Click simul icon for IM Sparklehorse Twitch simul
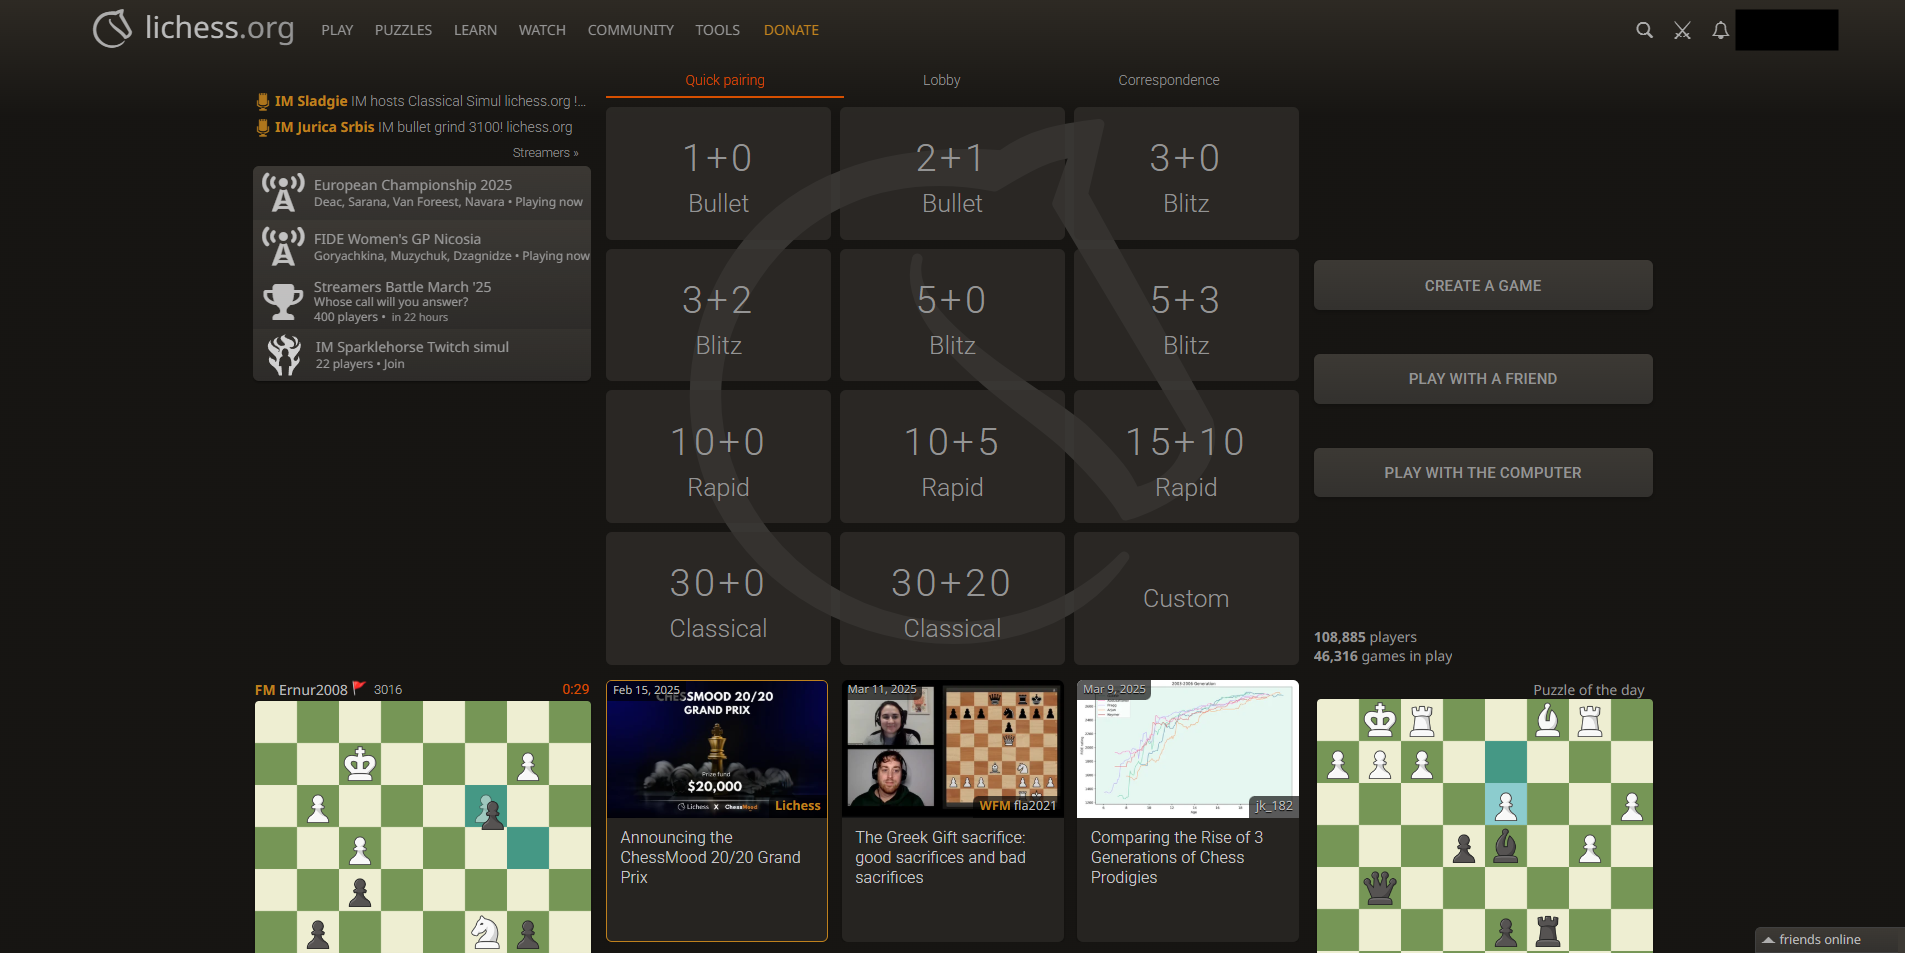Viewport: 1905px width, 953px height. pyautogui.click(x=284, y=355)
